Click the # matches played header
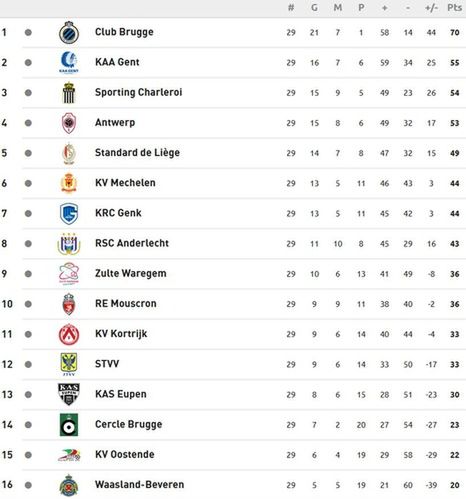Screen dimensions: 466x499 (291, 7)
